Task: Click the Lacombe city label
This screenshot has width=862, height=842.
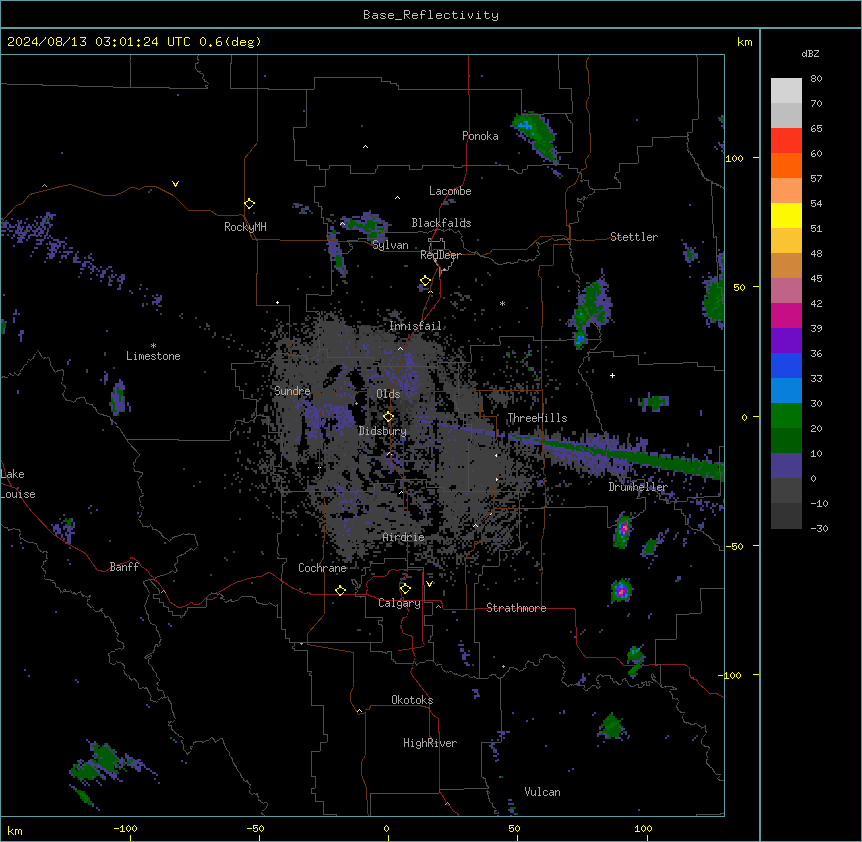Action: [x=450, y=191]
